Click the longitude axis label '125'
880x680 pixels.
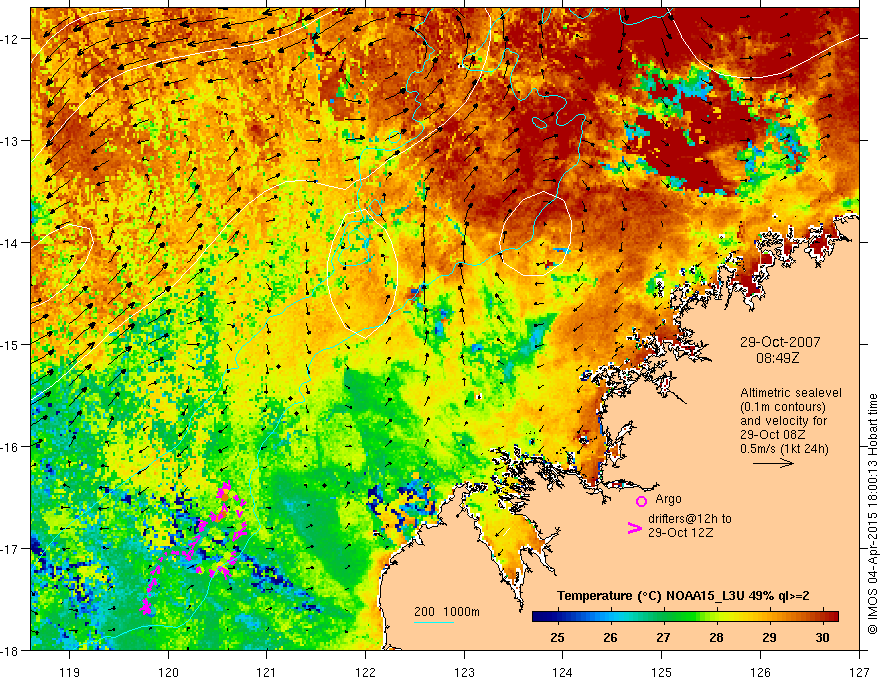click(662, 672)
